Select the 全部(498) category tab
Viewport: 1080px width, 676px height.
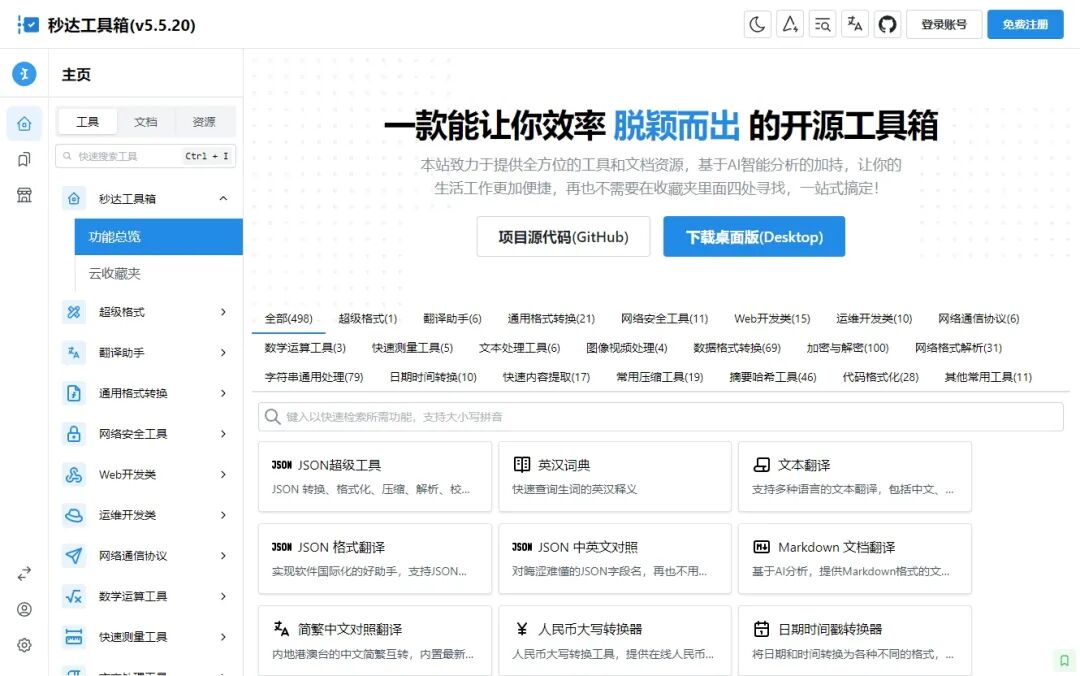[289, 319]
